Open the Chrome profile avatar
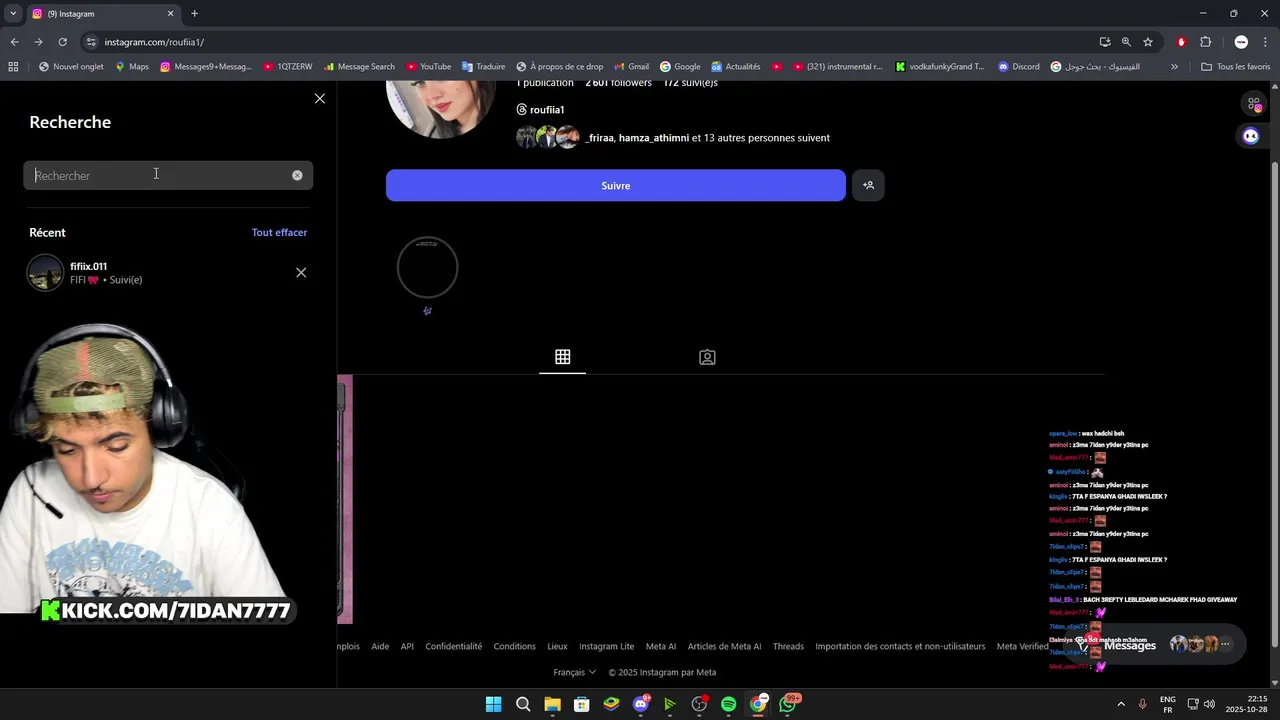The image size is (1280, 720). click(x=1241, y=42)
